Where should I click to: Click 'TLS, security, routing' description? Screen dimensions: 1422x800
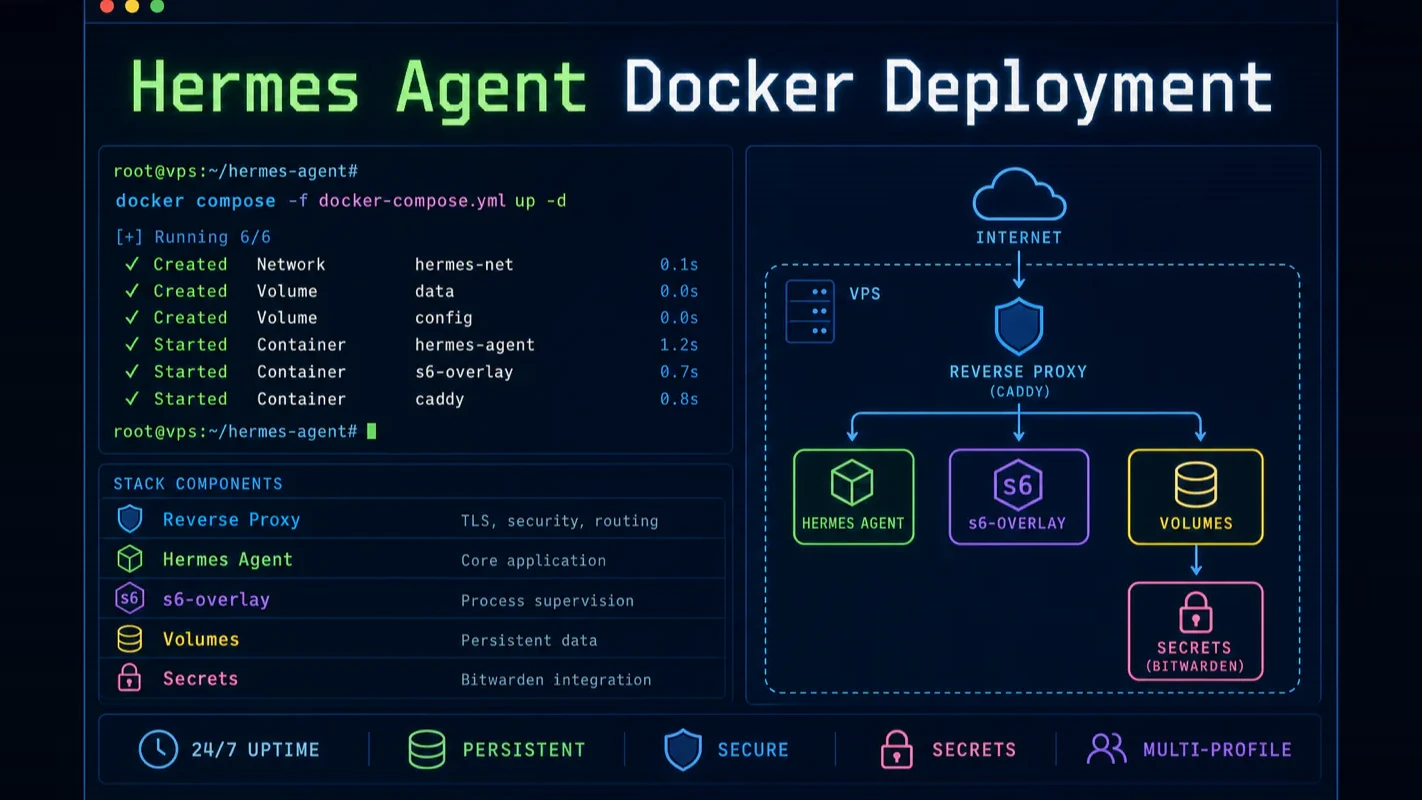pyautogui.click(x=559, y=521)
